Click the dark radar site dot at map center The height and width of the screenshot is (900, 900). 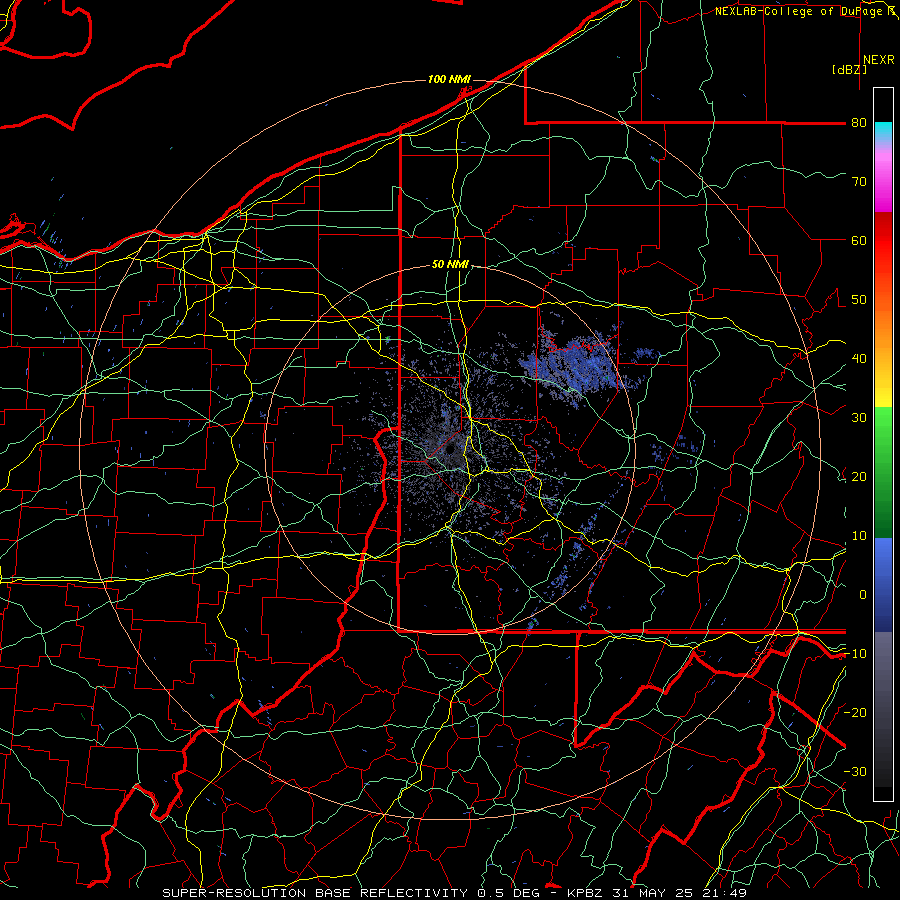[451, 449]
